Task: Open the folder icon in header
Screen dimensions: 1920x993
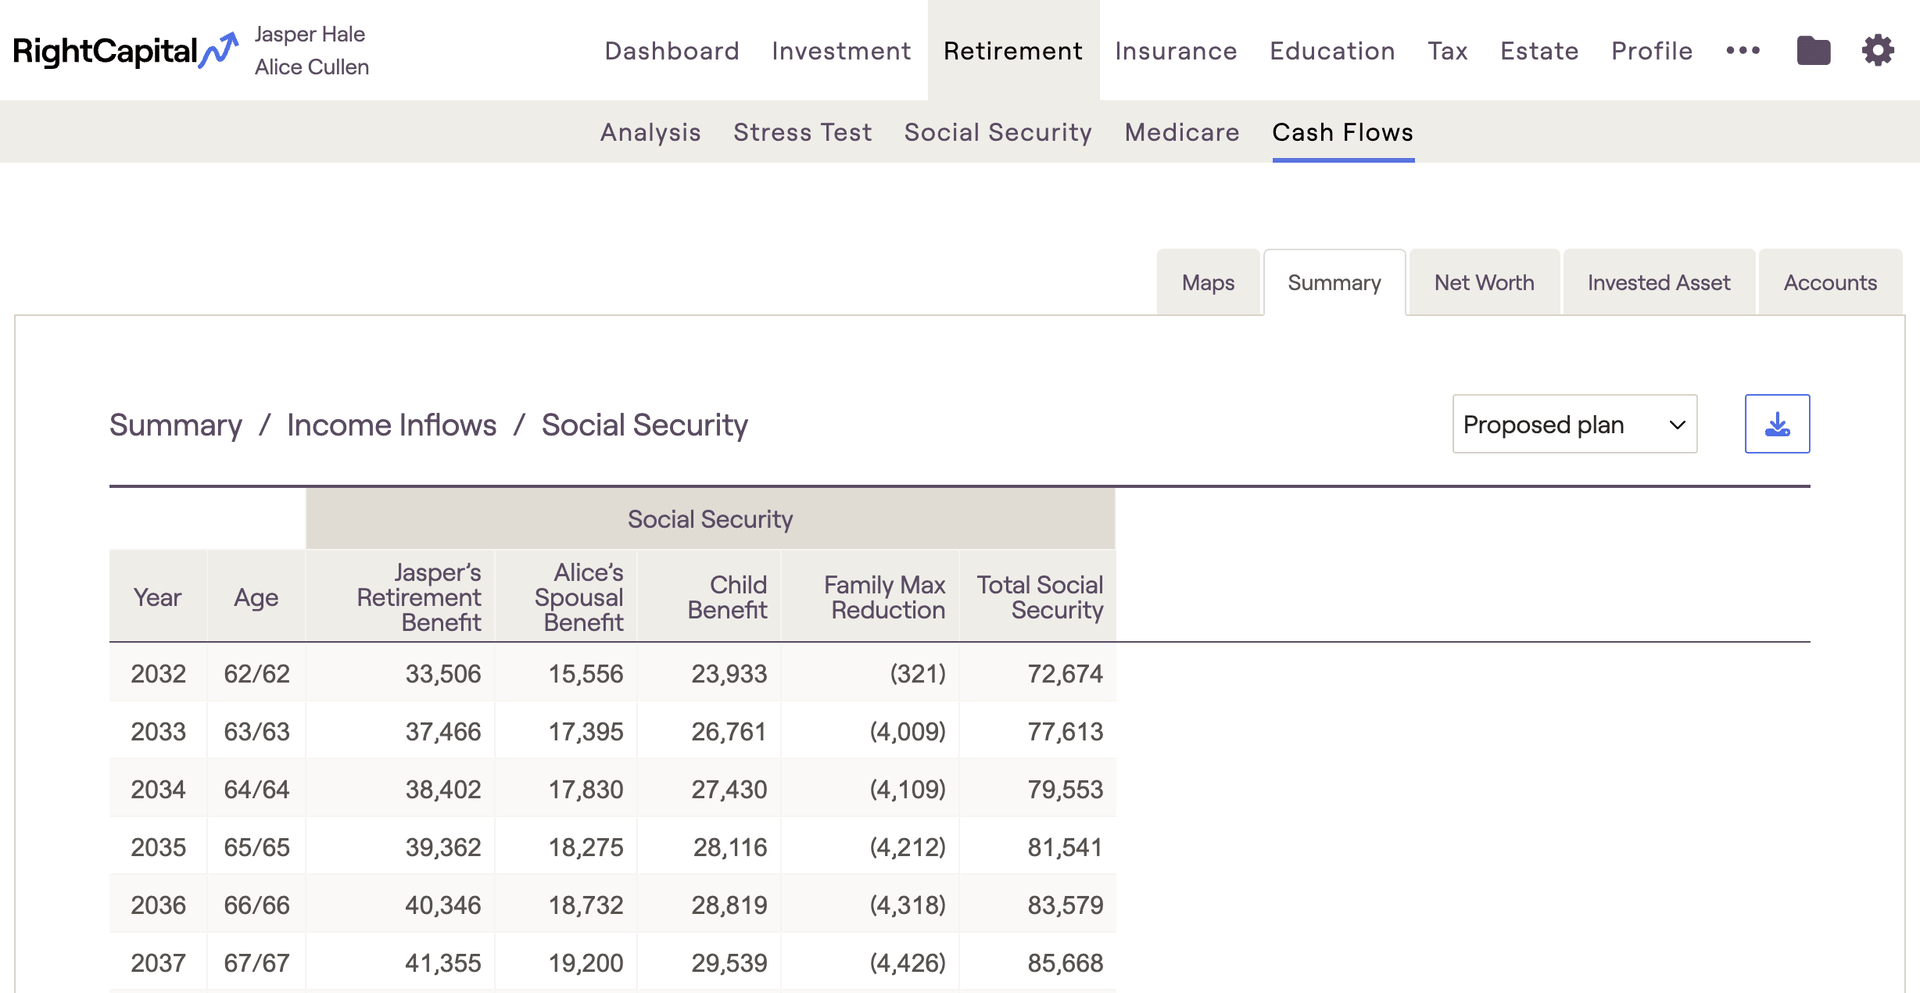Action: tap(1813, 51)
